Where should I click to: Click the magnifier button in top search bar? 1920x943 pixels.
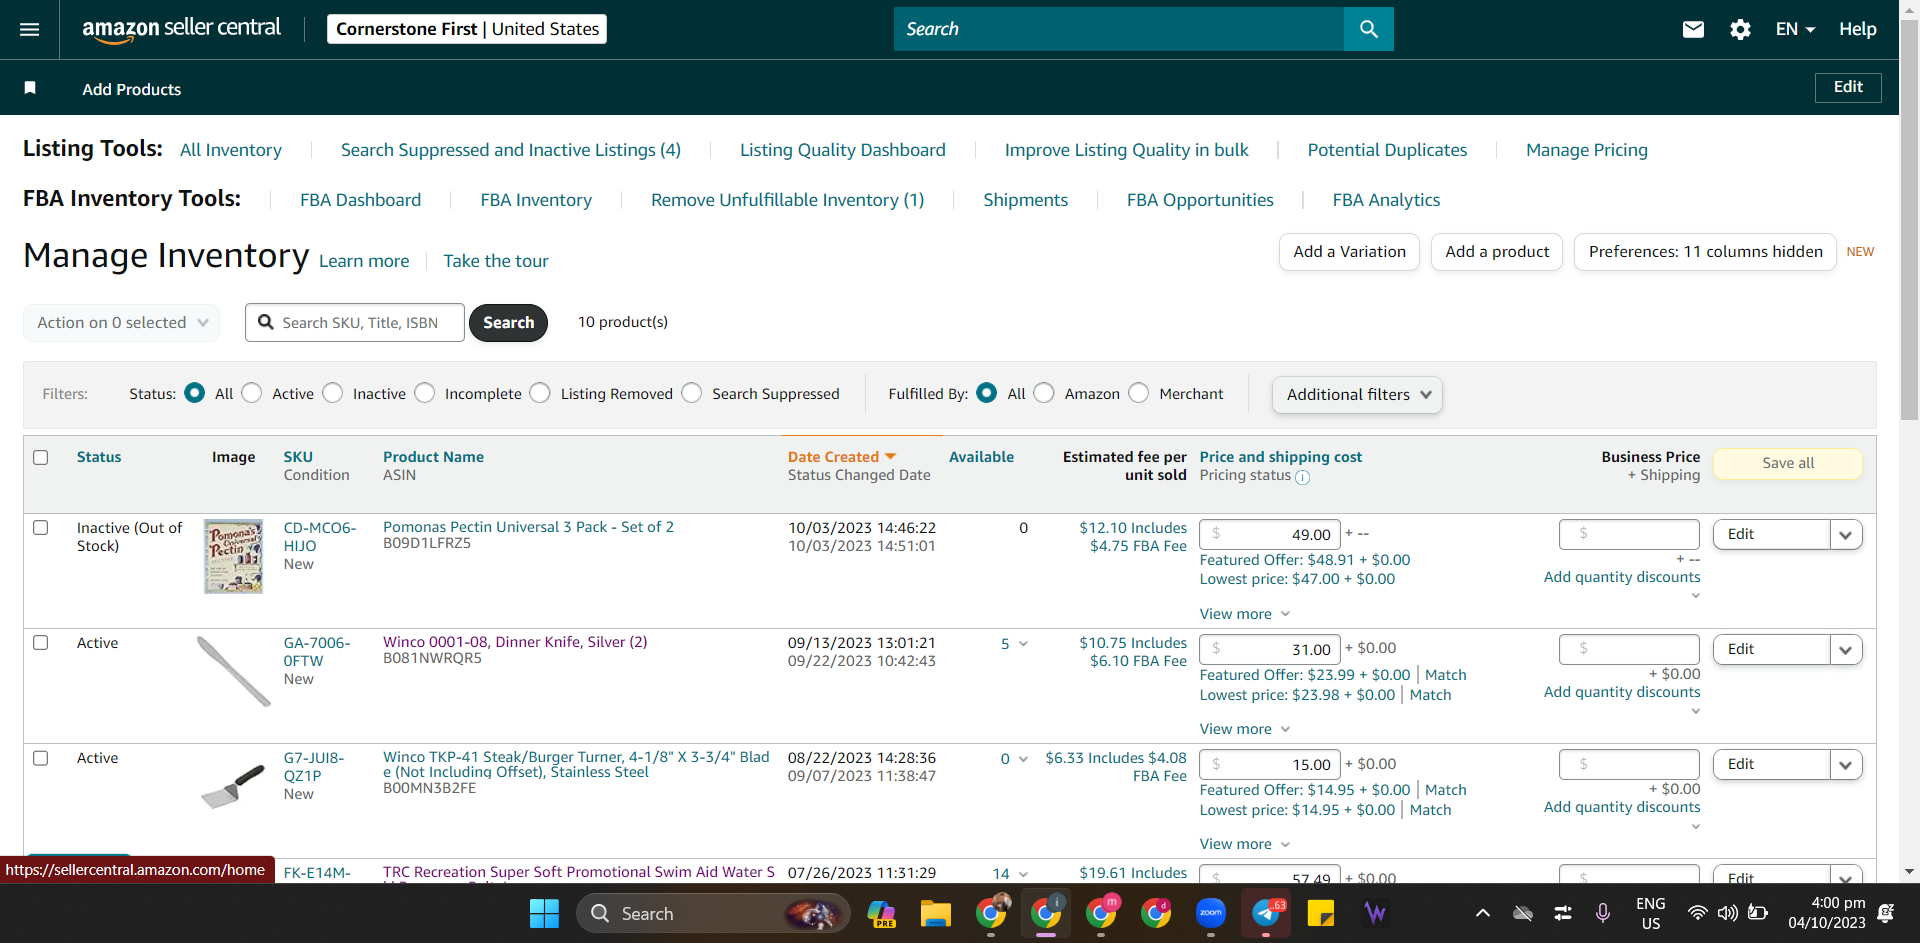tap(1369, 29)
